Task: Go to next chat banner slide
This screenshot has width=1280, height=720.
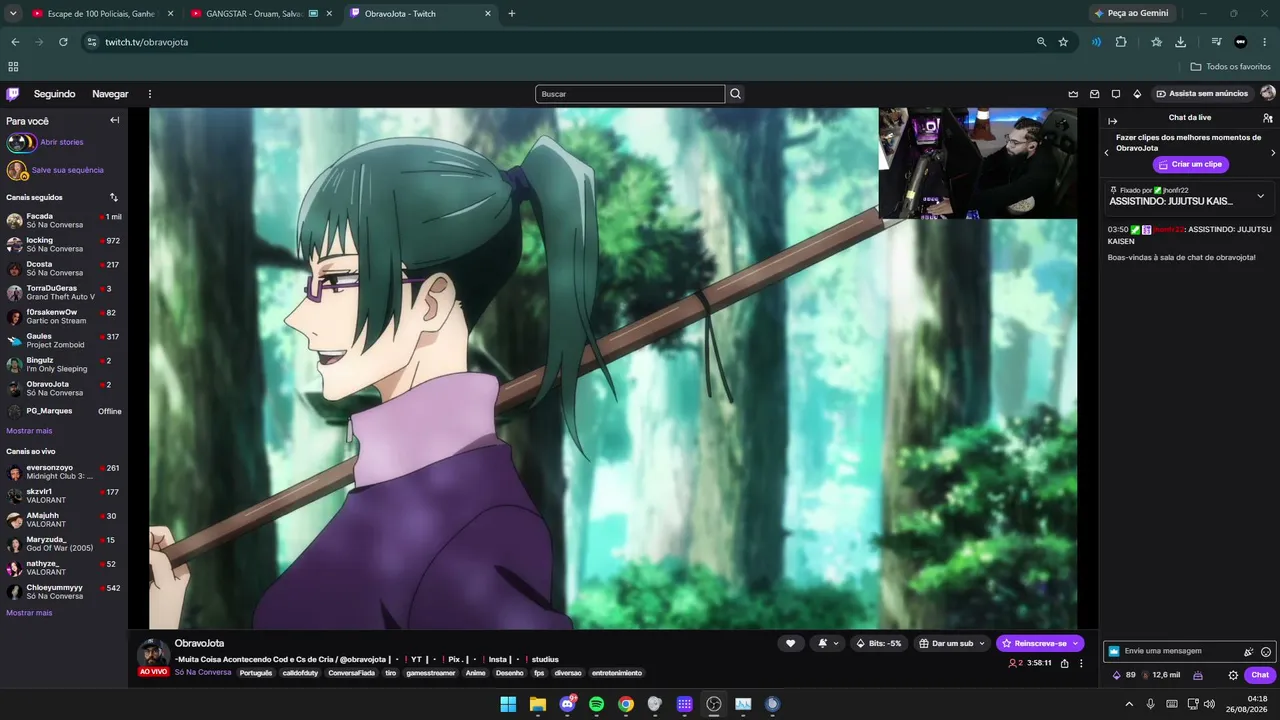Action: pyautogui.click(x=1273, y=153)
